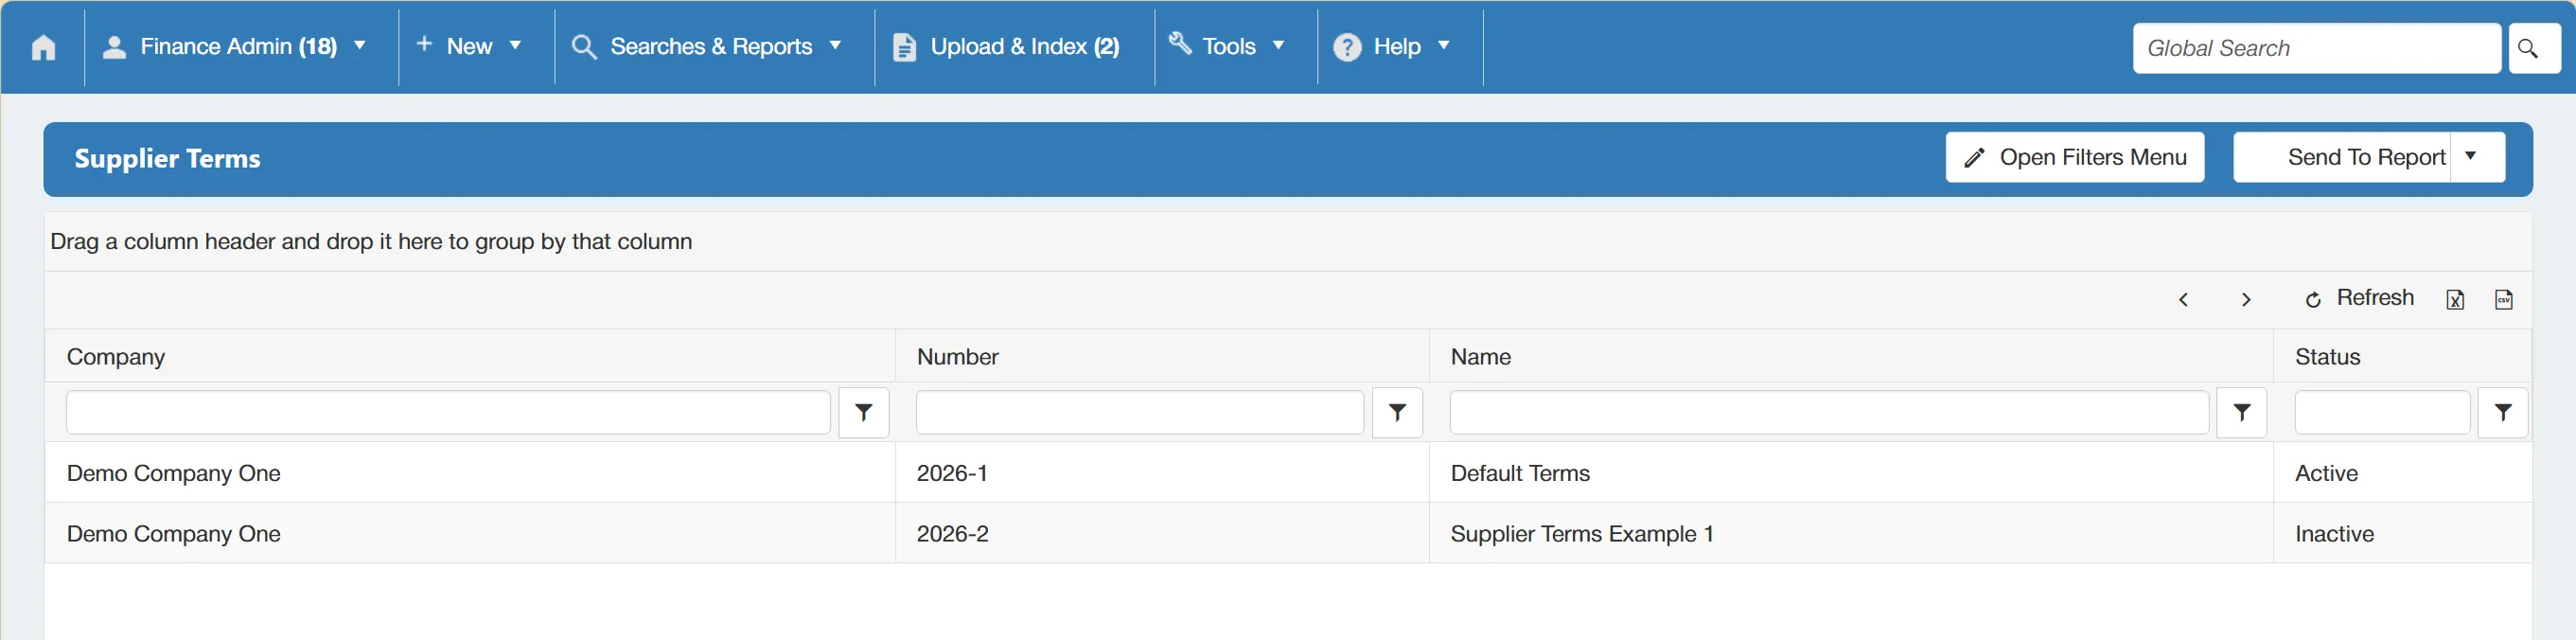2576x640 pixels.
Task: Go to the home page icon
Action: tap(43, 47)
